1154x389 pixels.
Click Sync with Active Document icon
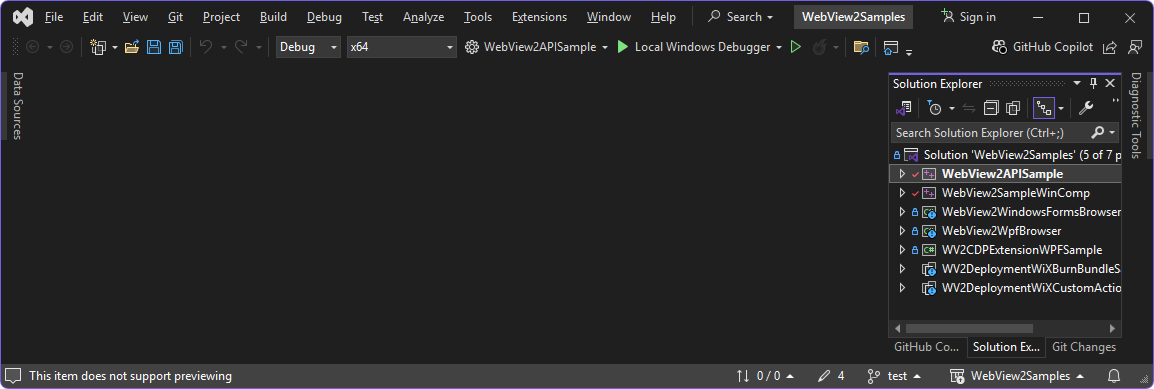(x=969, y=108)
